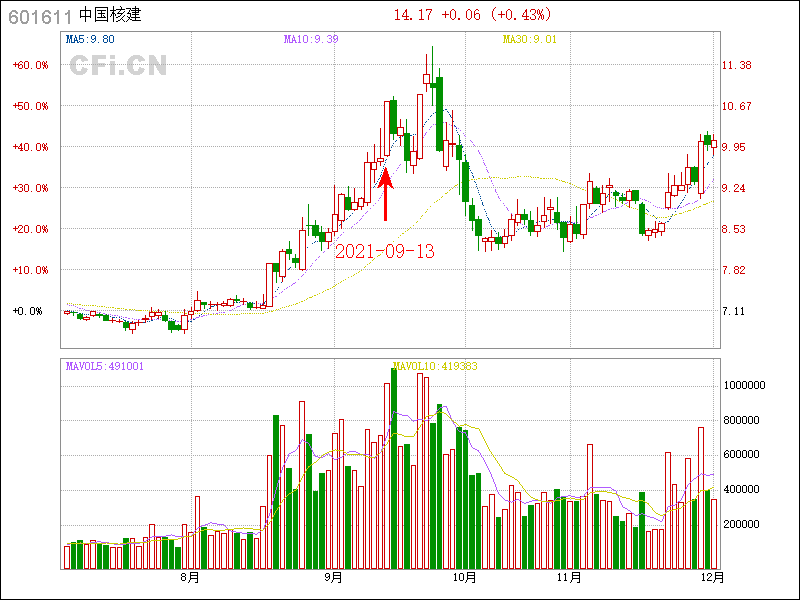Jump to the 8月 tick on time axis
Screen dimensions: 800x600
tap(190, 577)
